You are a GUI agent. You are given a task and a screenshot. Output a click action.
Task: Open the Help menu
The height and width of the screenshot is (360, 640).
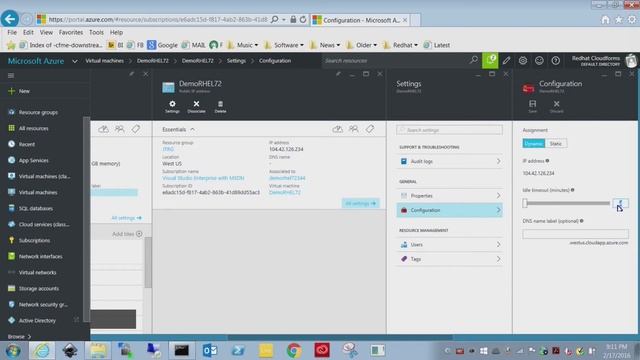coord(116,32)
